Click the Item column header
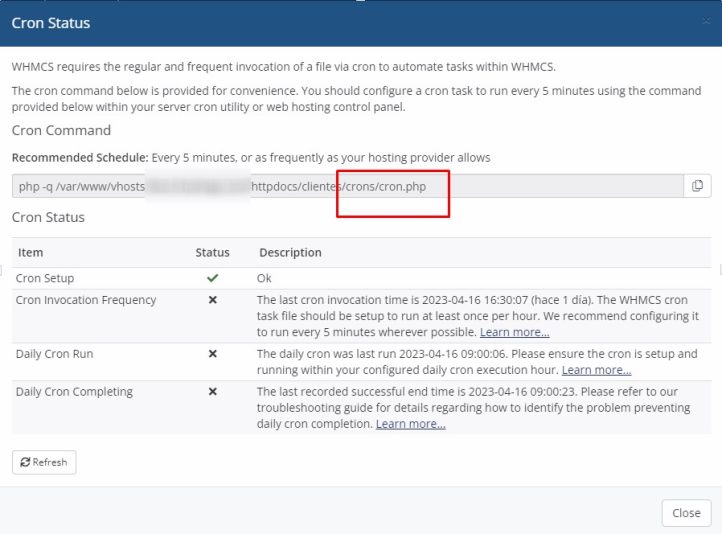The width and height of the screenshot is (722, 534). [x=31, y=253]
